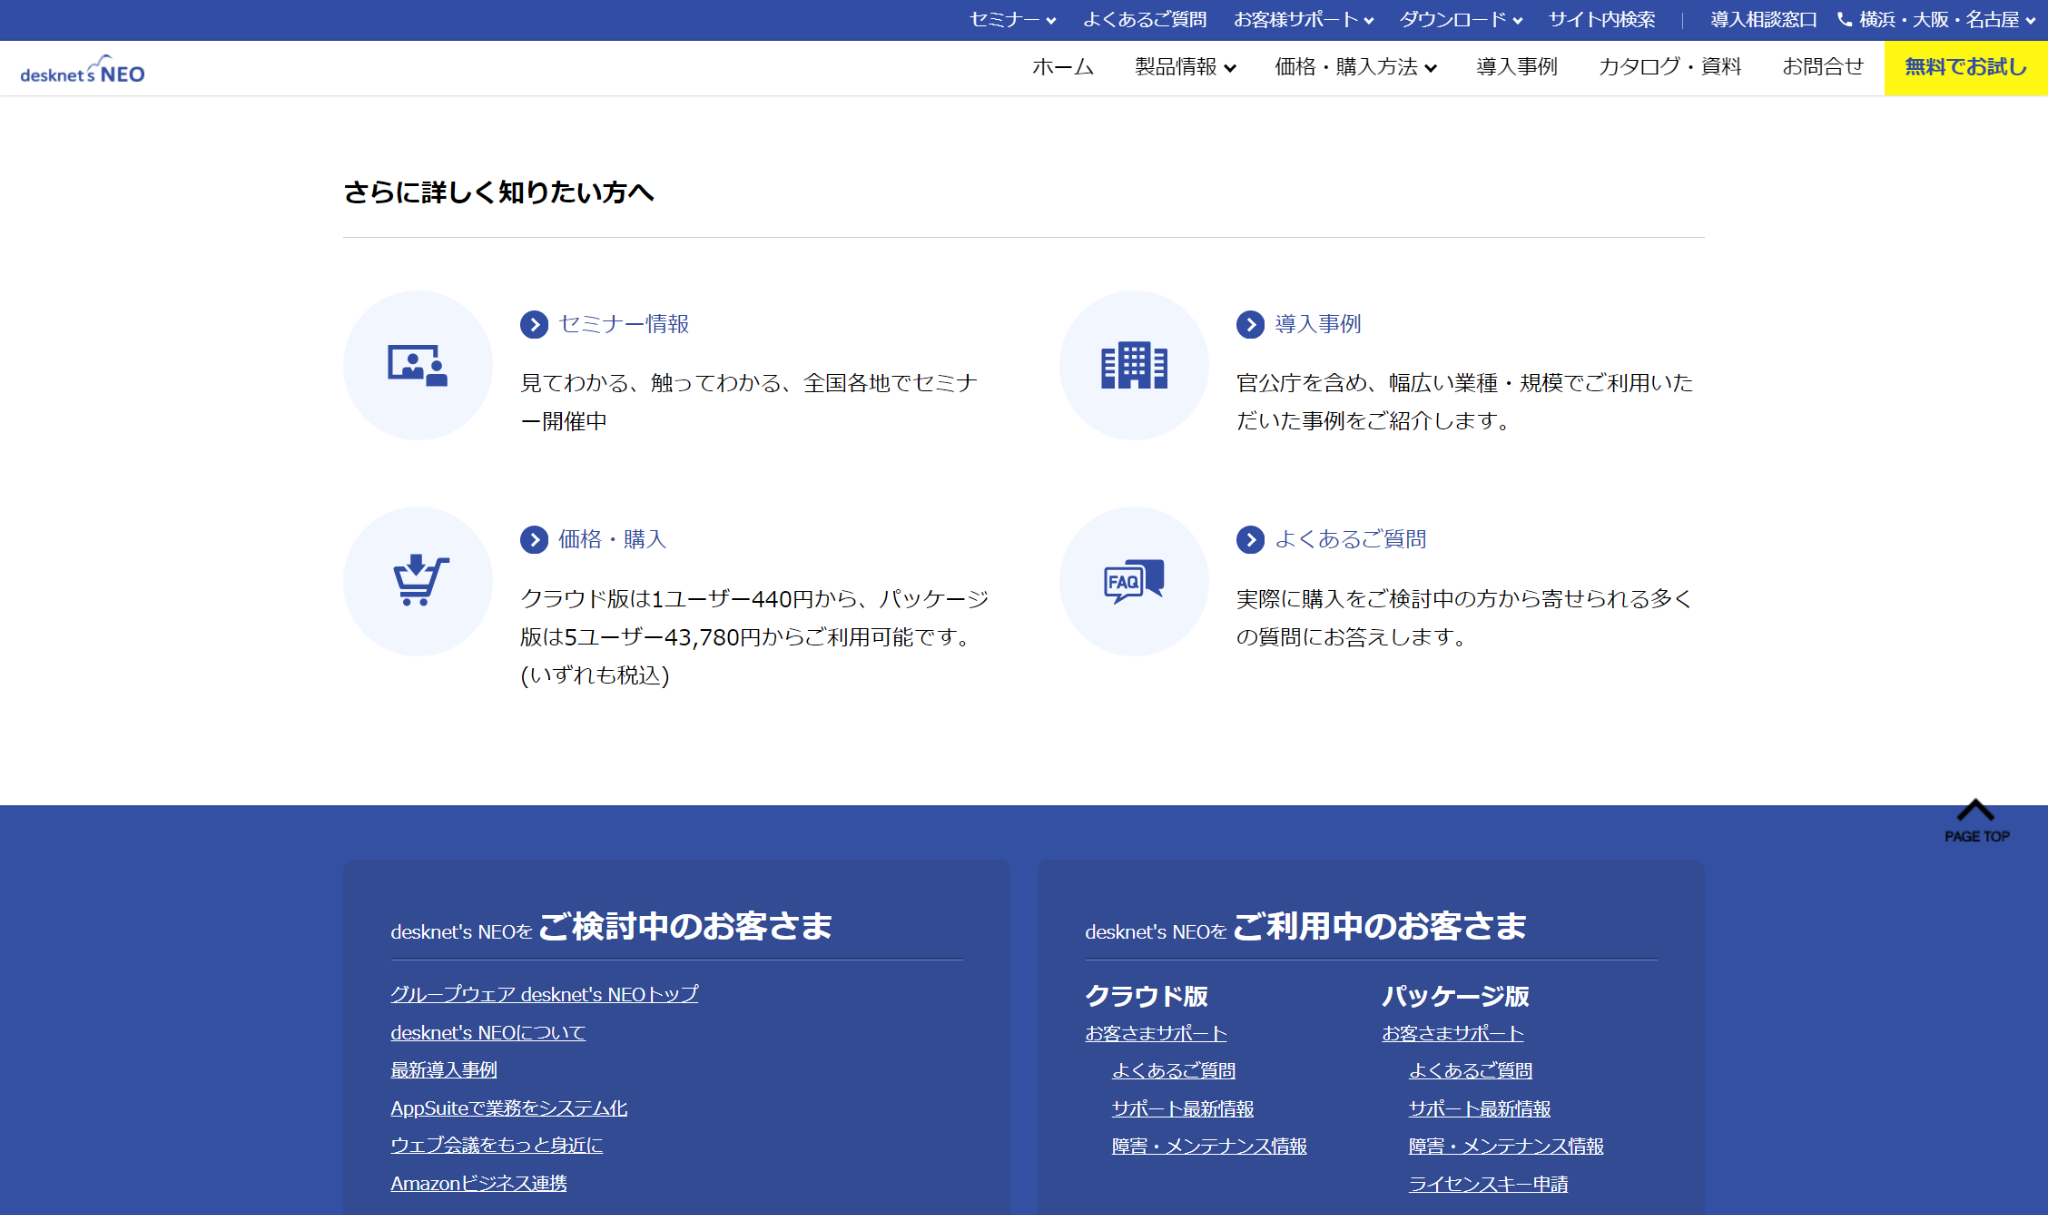2048x1215 pixels.
Task: Open 導入事例 in main navigation
Action: click(1517, 67)
